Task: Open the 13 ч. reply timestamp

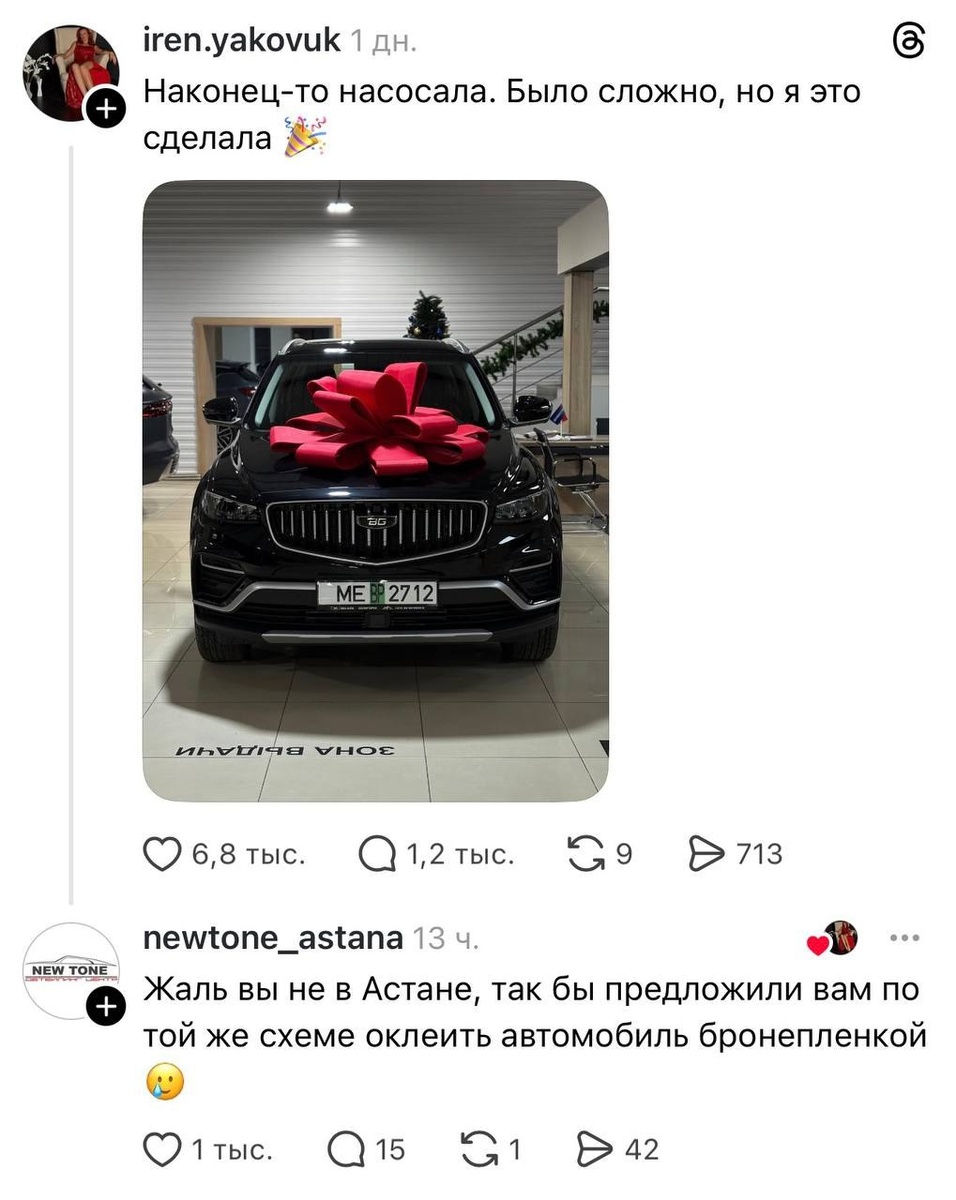Action: (446, 939)
